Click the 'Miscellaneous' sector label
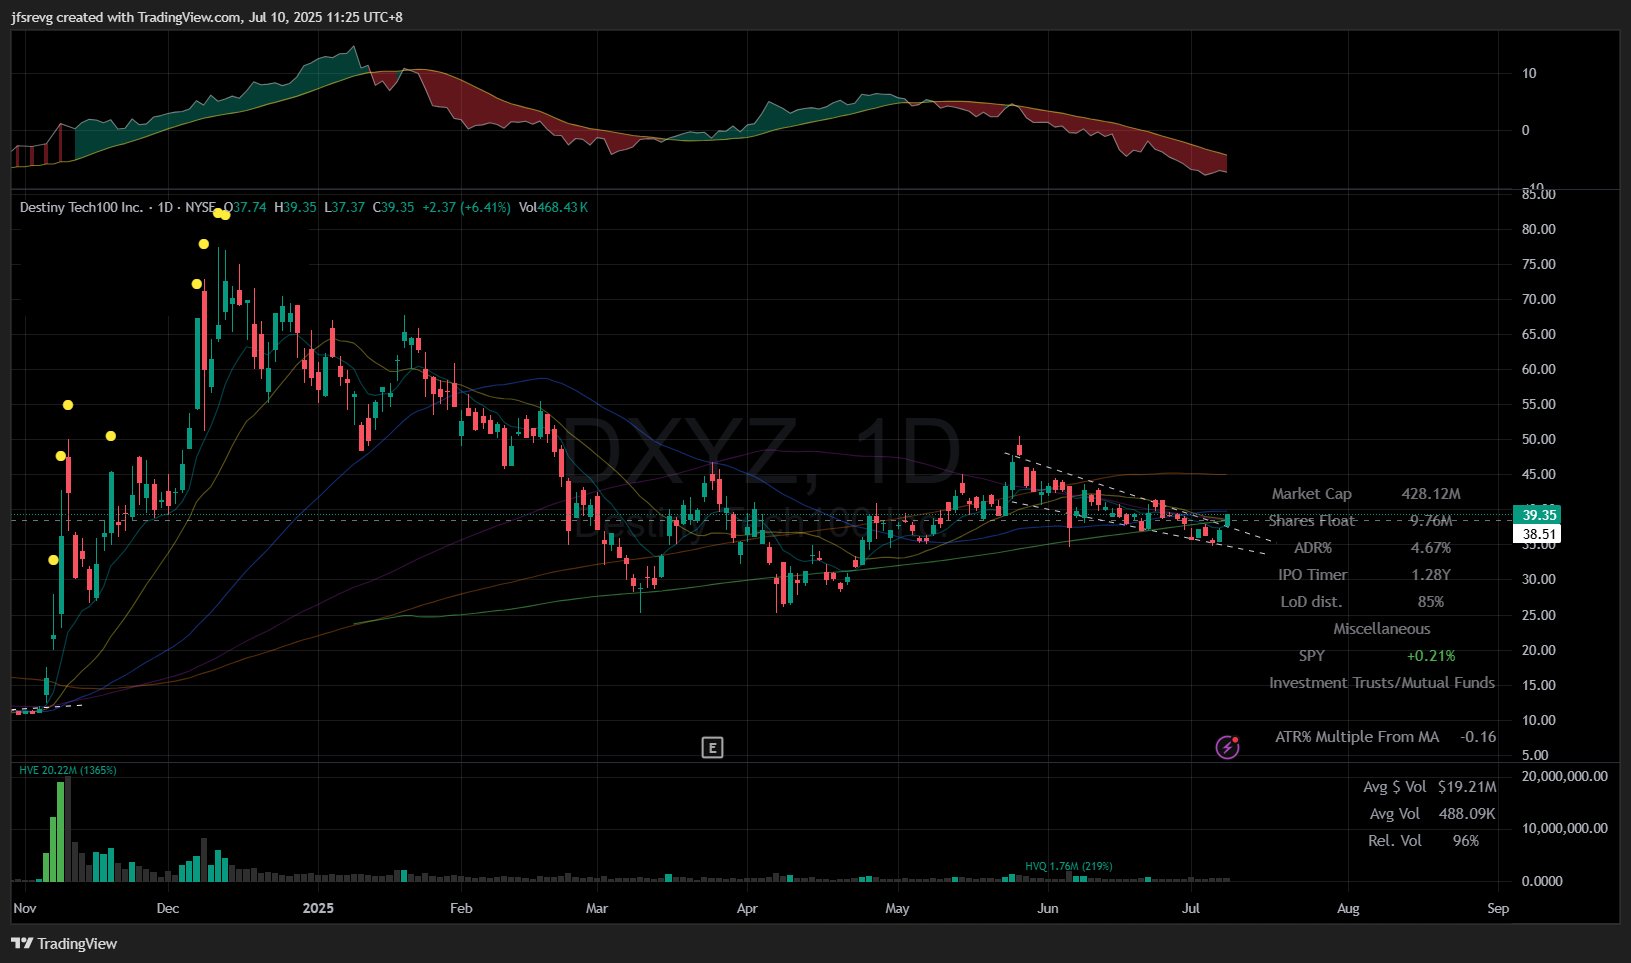The image size is (1631, 963). tap(1381, 629)
